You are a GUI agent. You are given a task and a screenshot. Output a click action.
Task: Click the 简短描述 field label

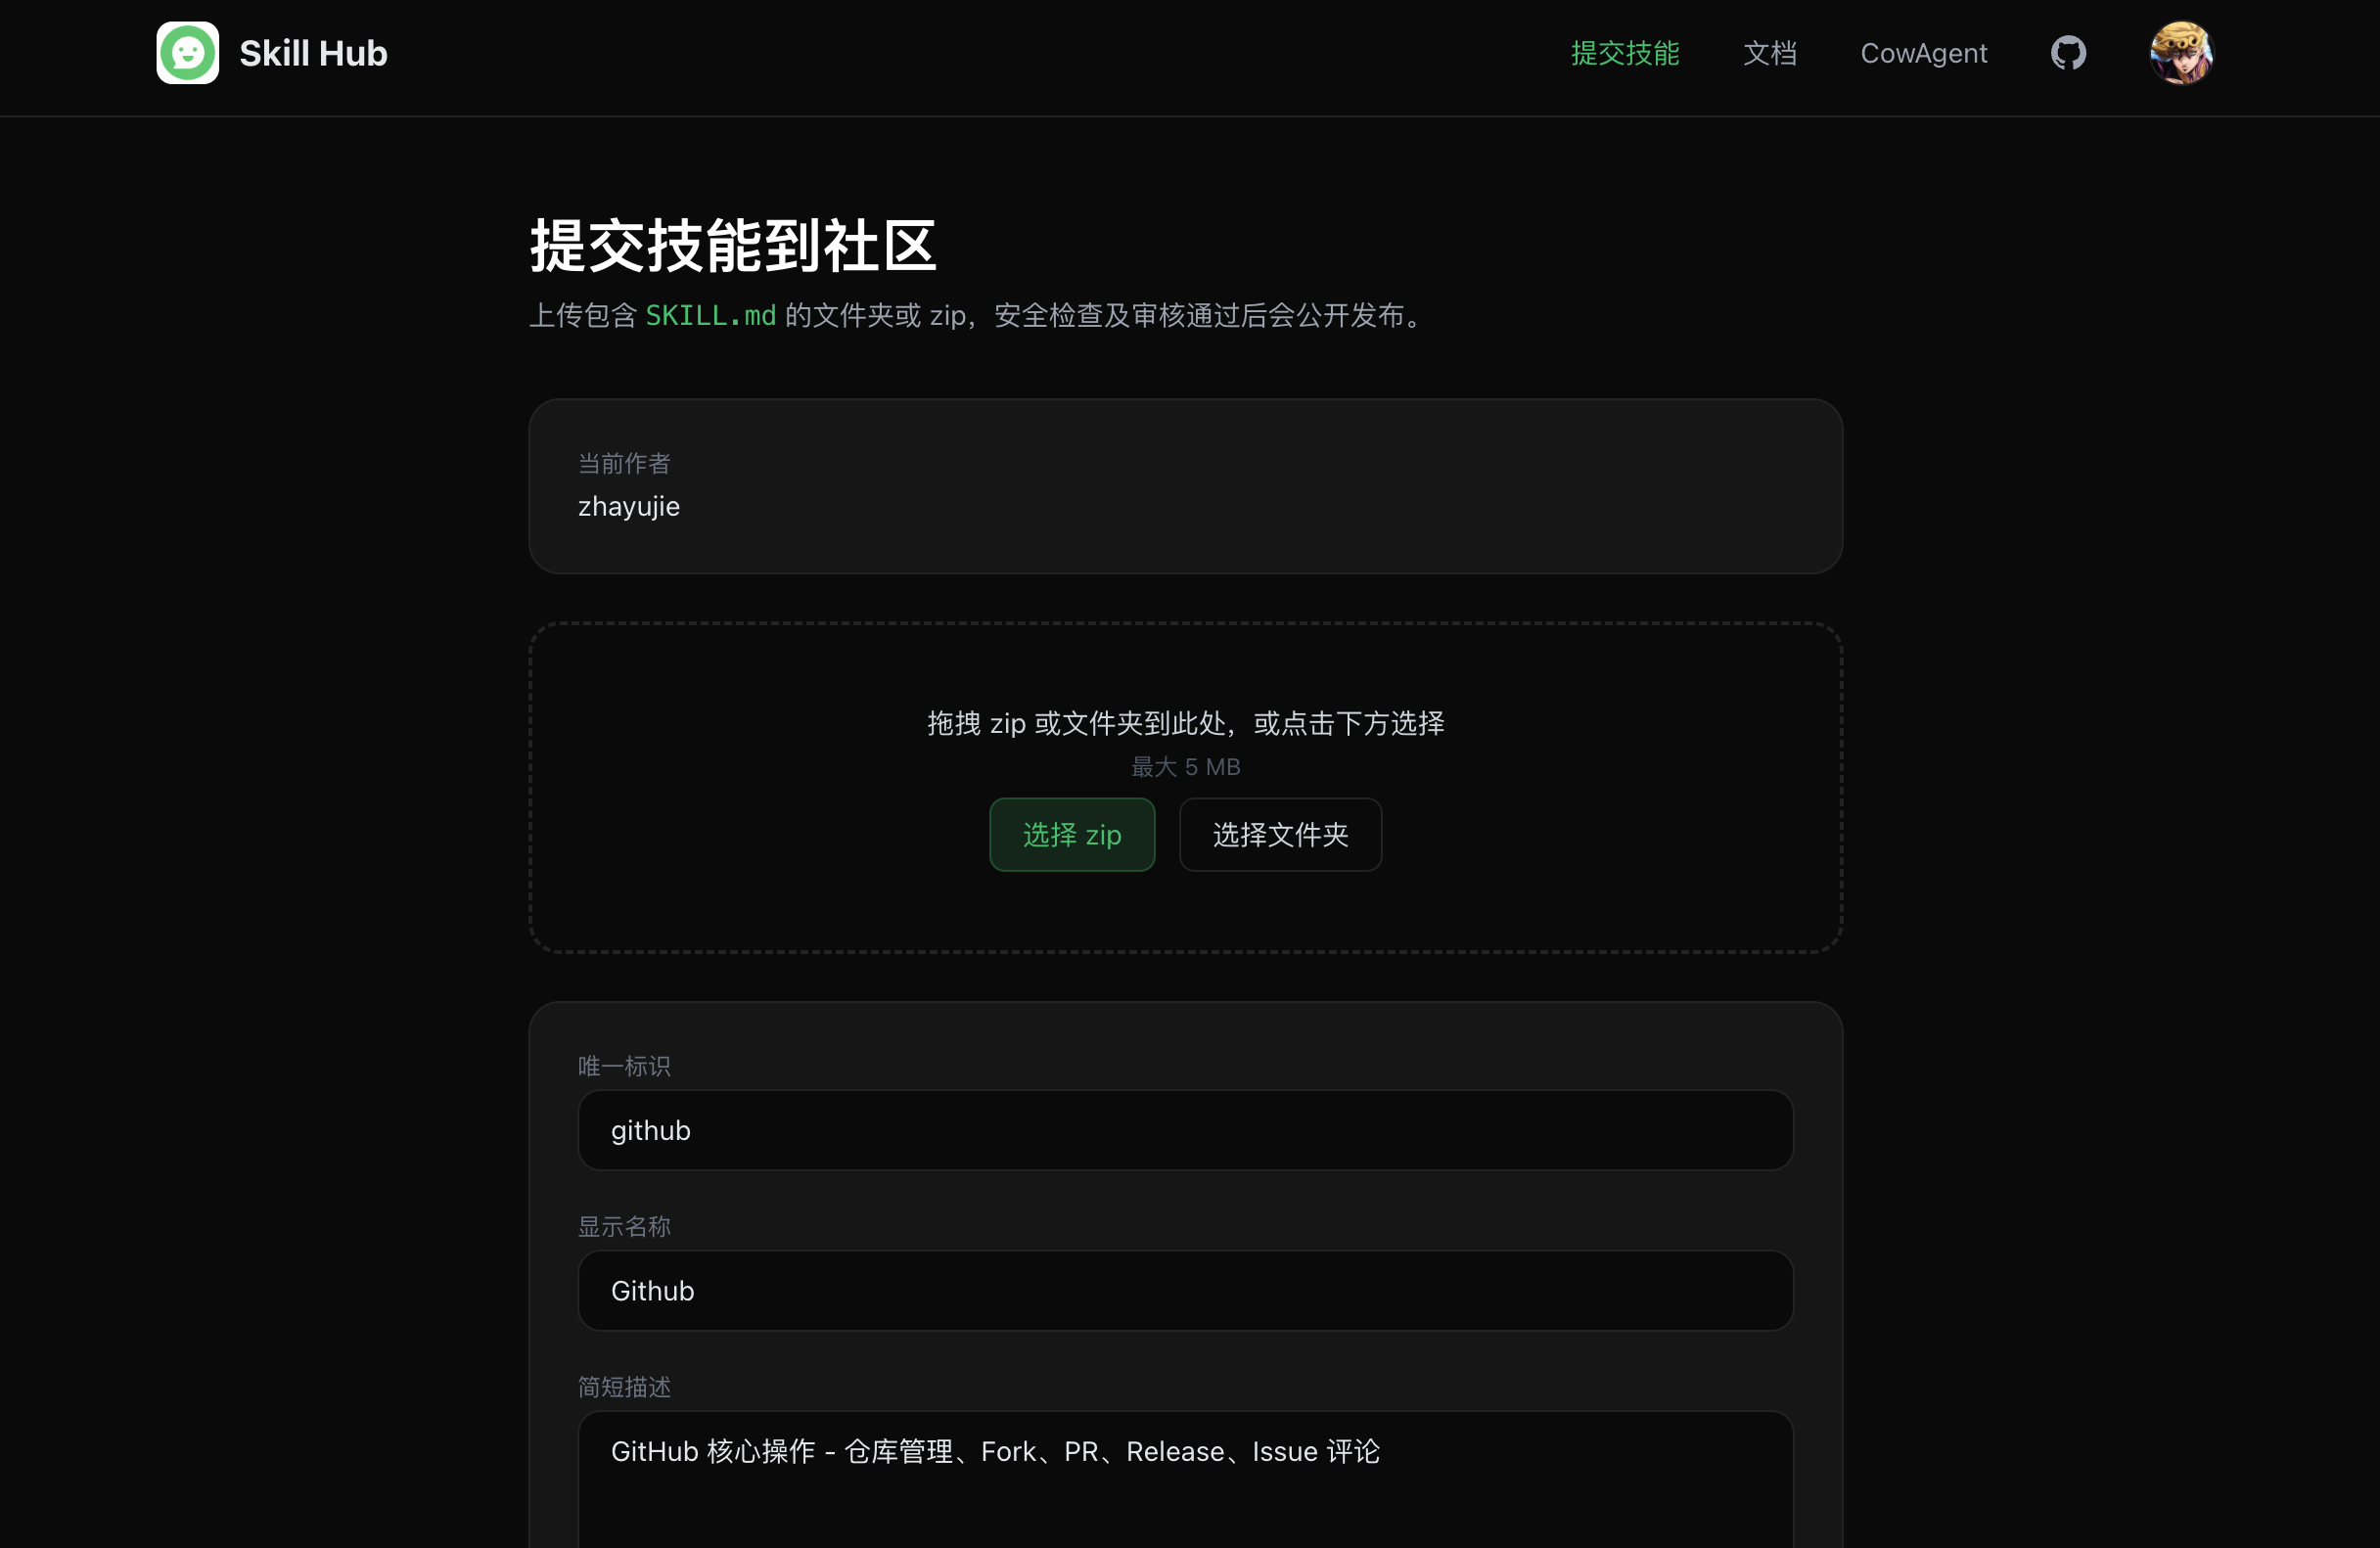(624, 1386)
